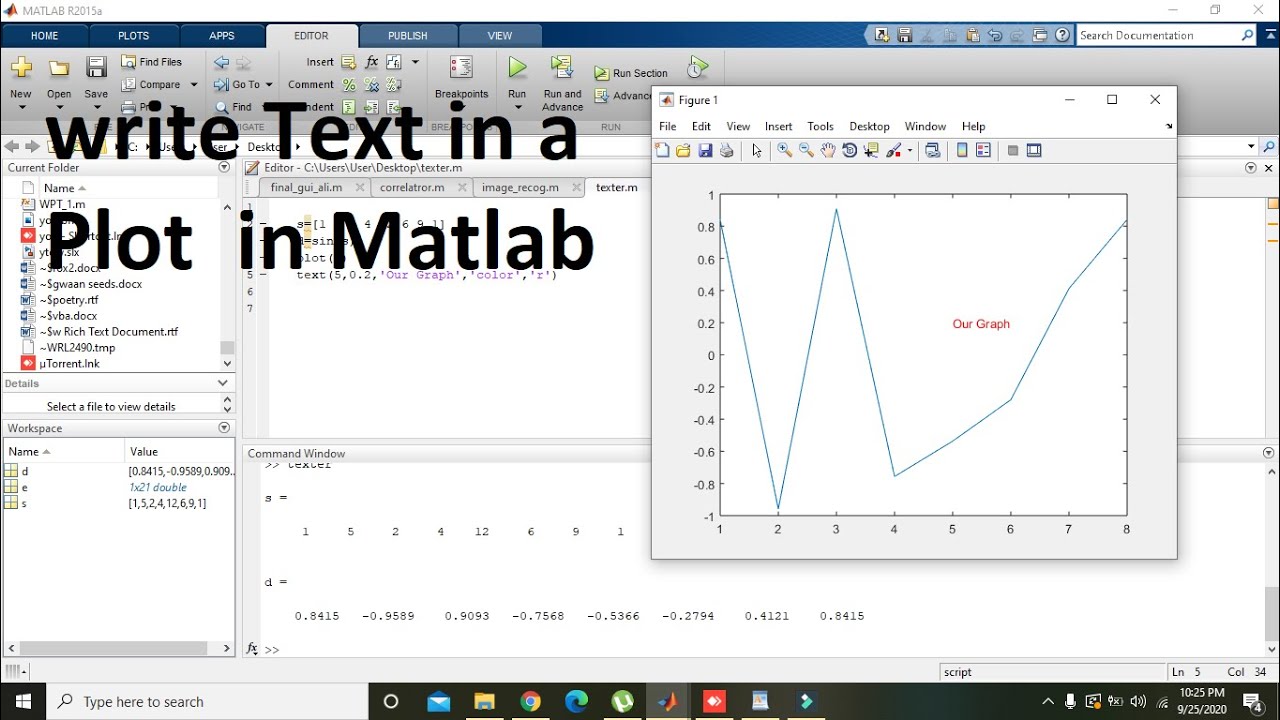The width and height of the screenshot is (1280, 720).
Task: Collapse the Details panel chevron
Action: tap(224, 383)
